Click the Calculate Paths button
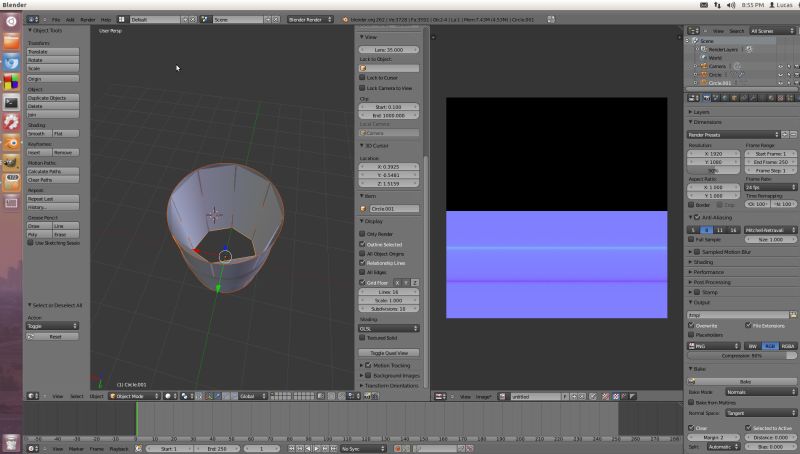 [53, 171]
